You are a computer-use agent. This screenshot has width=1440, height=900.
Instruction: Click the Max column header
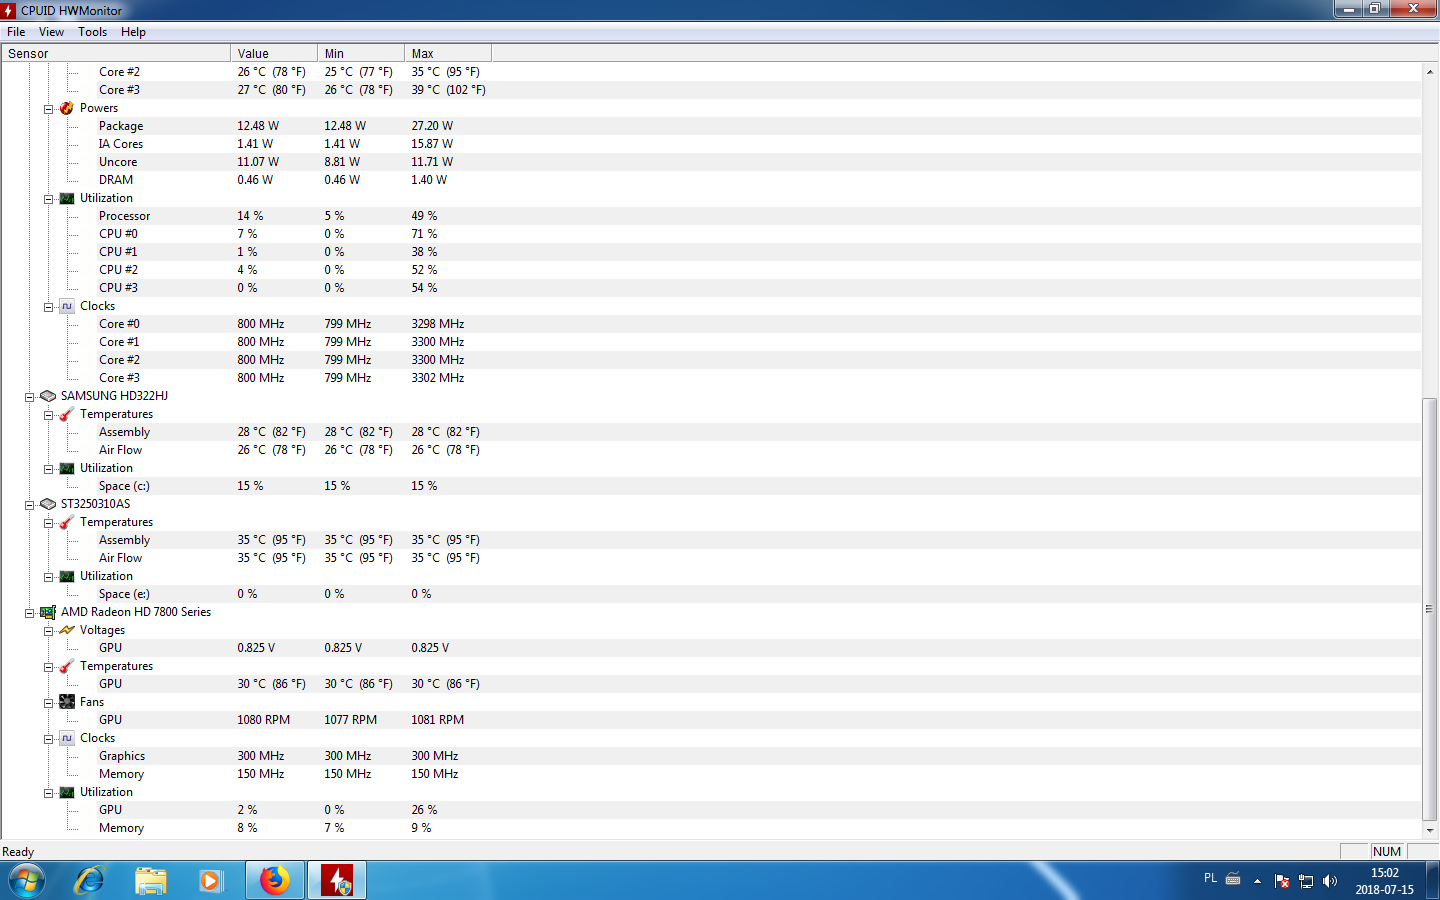pyautogui.click(x=447, y=54)
